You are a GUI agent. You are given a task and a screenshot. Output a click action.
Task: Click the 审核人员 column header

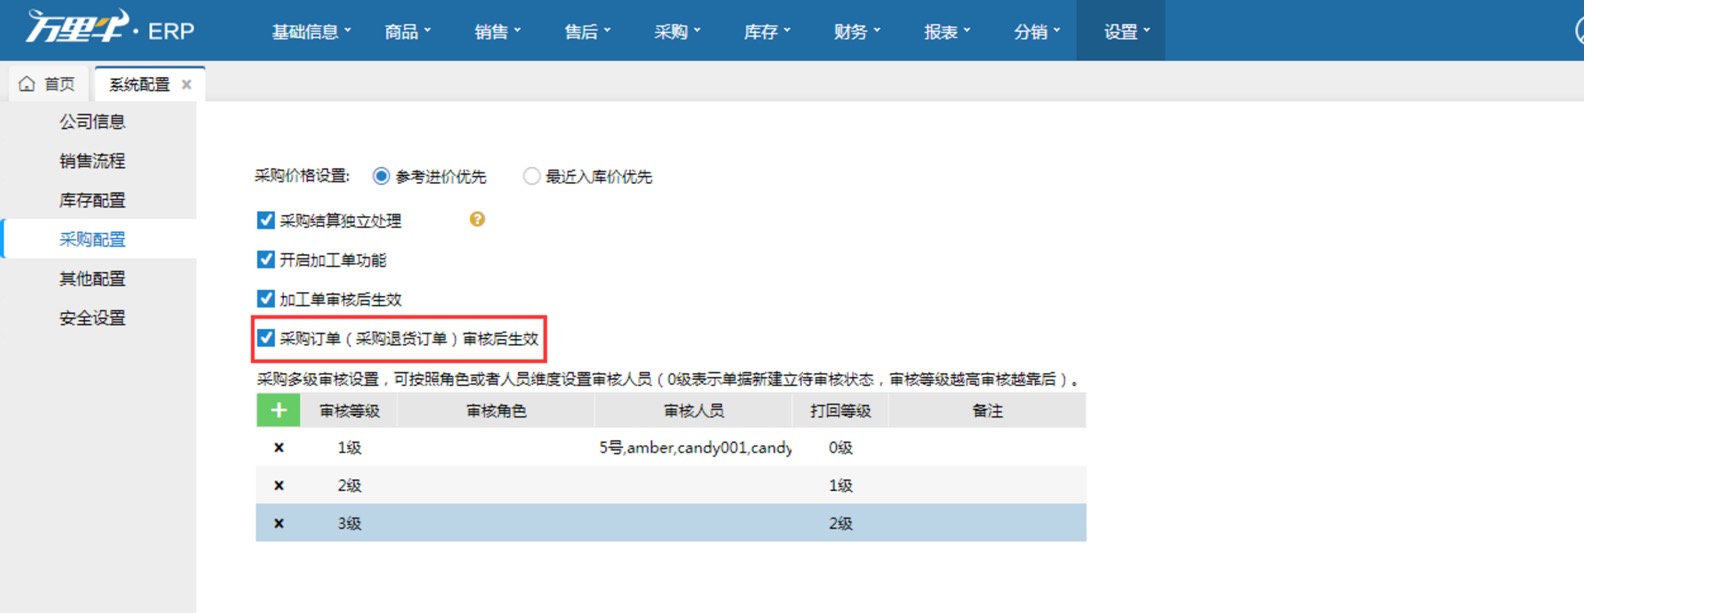[x=694, y=411]
